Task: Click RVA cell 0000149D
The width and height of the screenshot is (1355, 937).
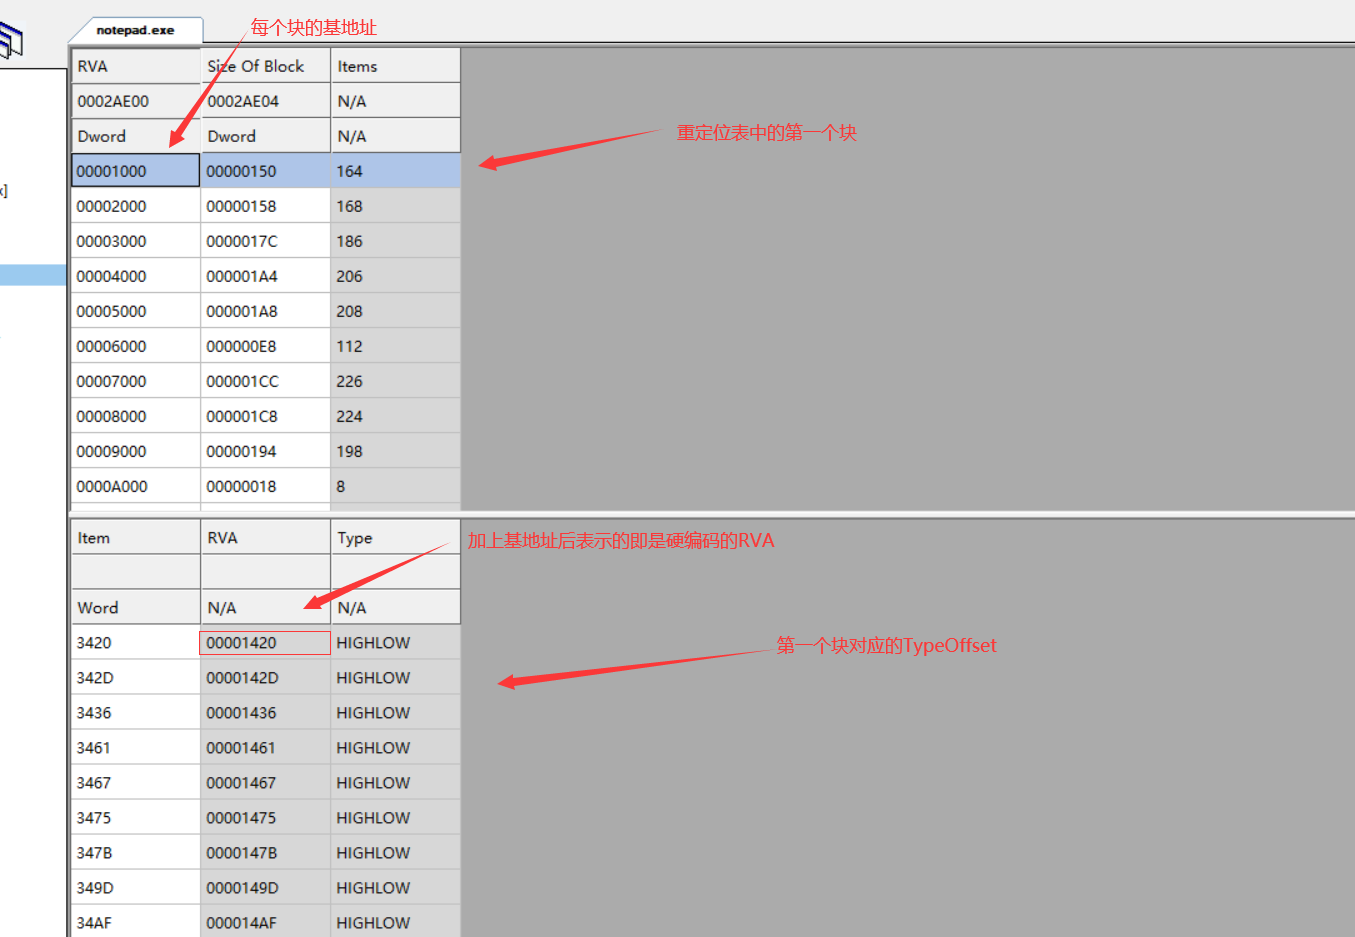Action: 266,887
